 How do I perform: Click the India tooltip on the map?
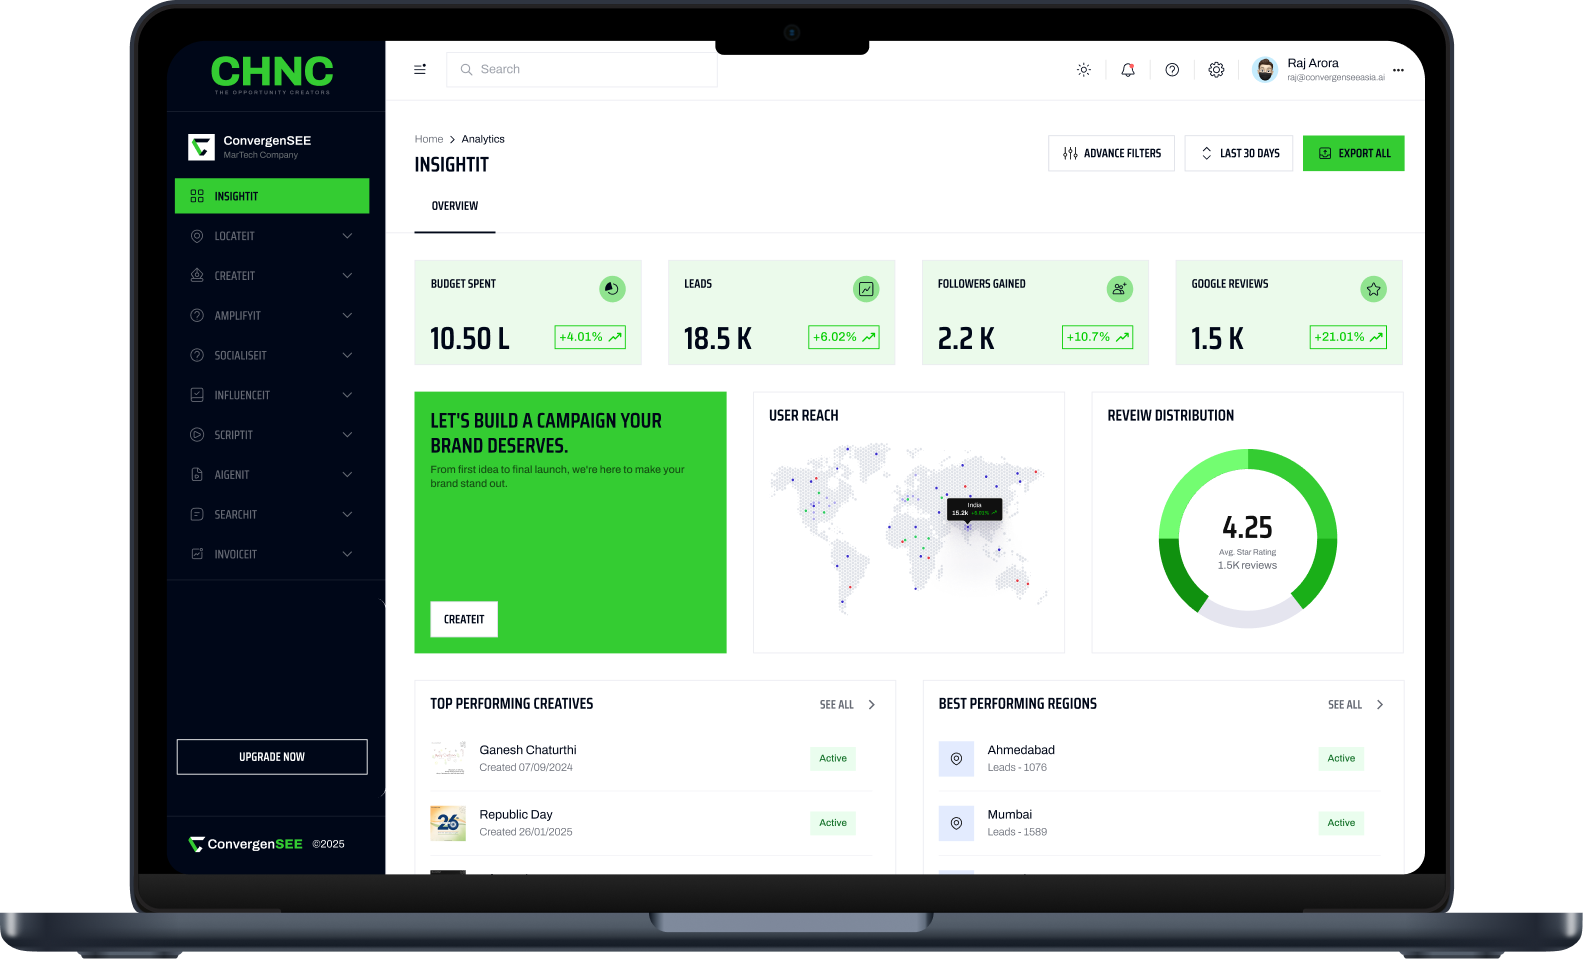point(974,509)
